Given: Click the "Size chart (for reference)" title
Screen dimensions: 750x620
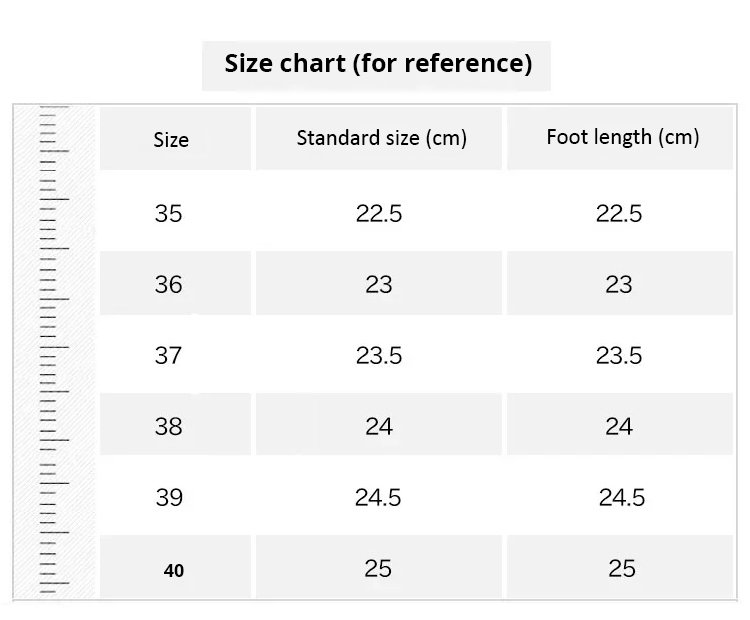Looking at the screenshot, I should (377, 65).
